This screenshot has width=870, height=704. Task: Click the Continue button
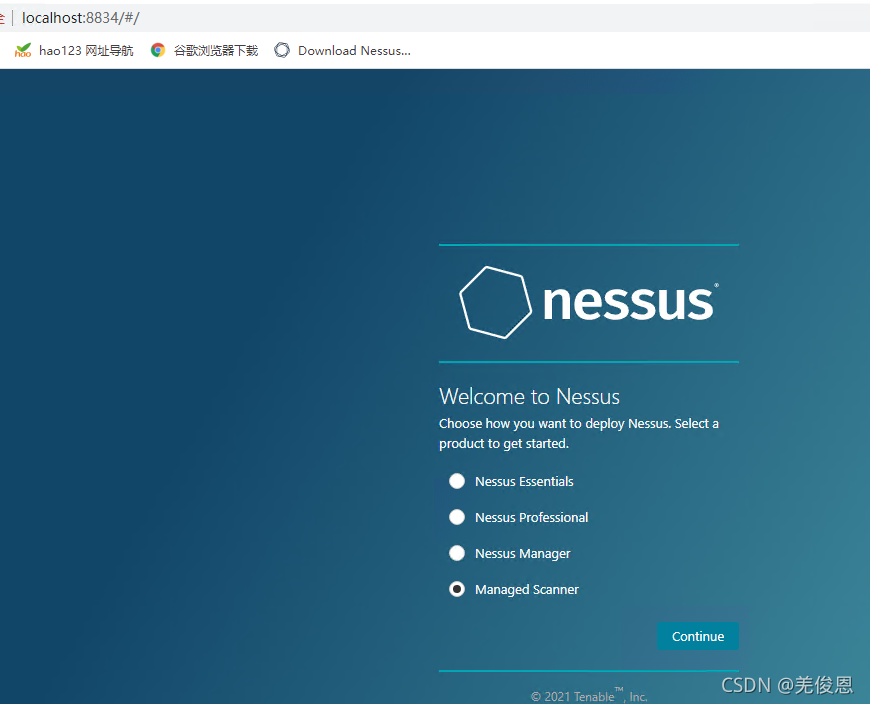point(697,636)
